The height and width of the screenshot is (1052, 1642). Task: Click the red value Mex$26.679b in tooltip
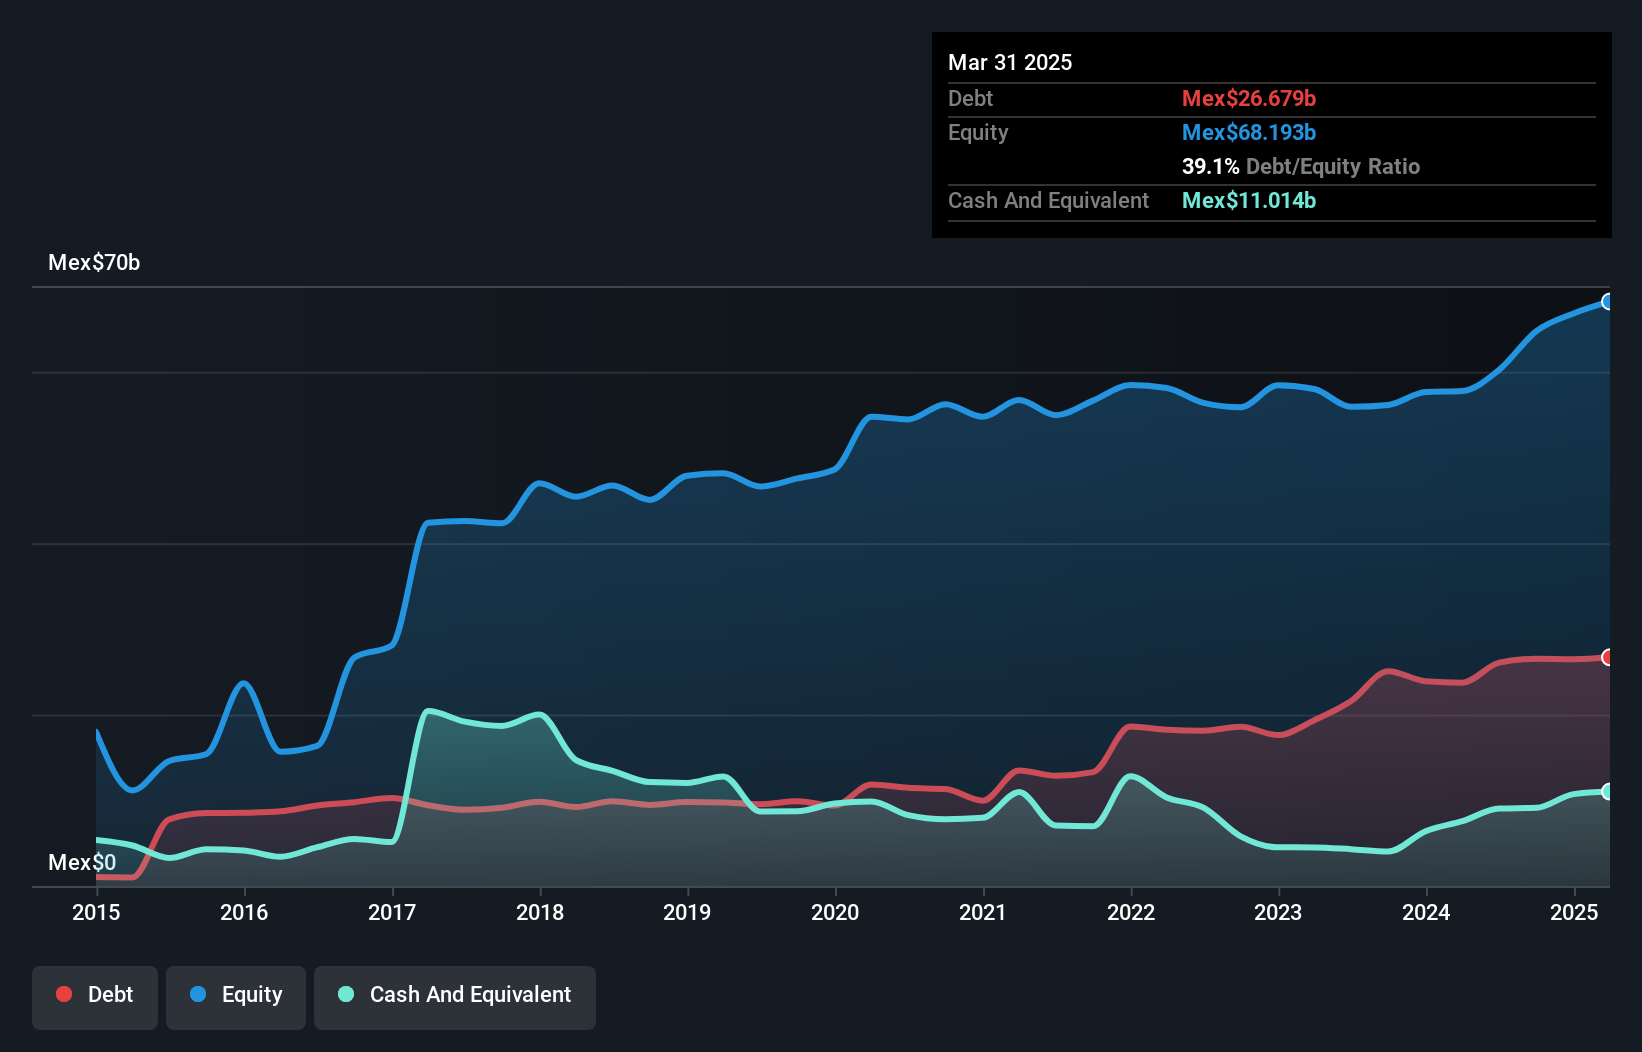pyautogui.click(x=1248, y=98)
